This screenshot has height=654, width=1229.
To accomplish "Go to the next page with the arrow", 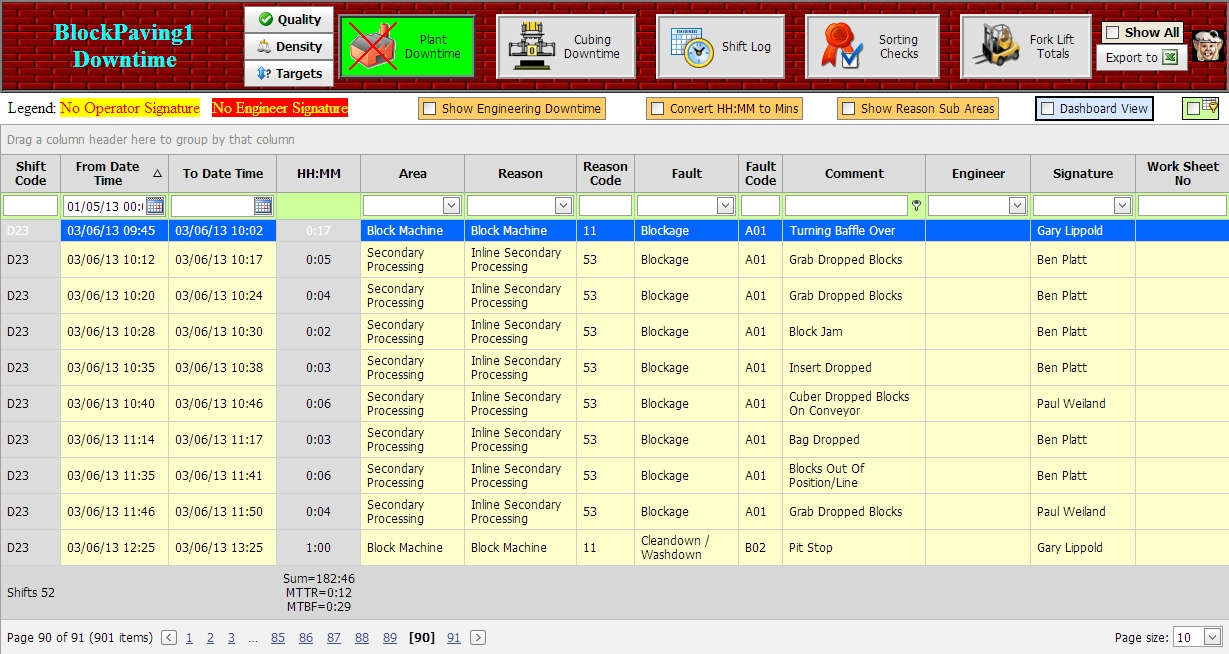I will 478,637.
